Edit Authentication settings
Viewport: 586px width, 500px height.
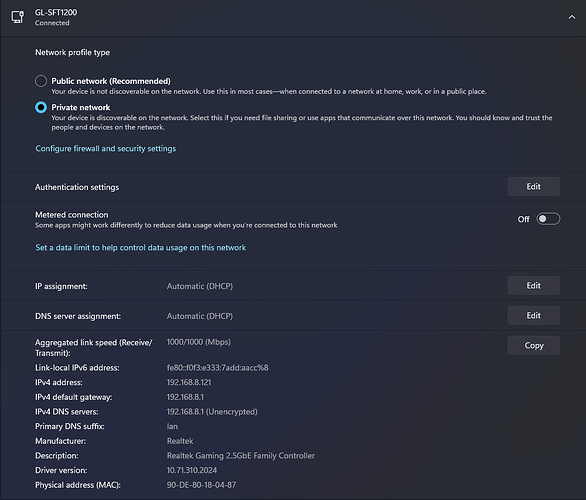[533, 186]
